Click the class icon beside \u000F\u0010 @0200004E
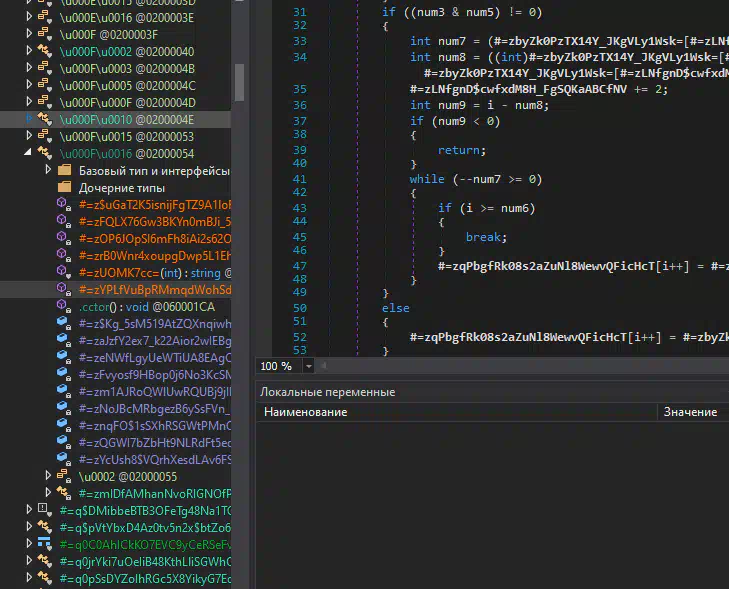Viewport: 729px width, 589px height. pos(44,119)
